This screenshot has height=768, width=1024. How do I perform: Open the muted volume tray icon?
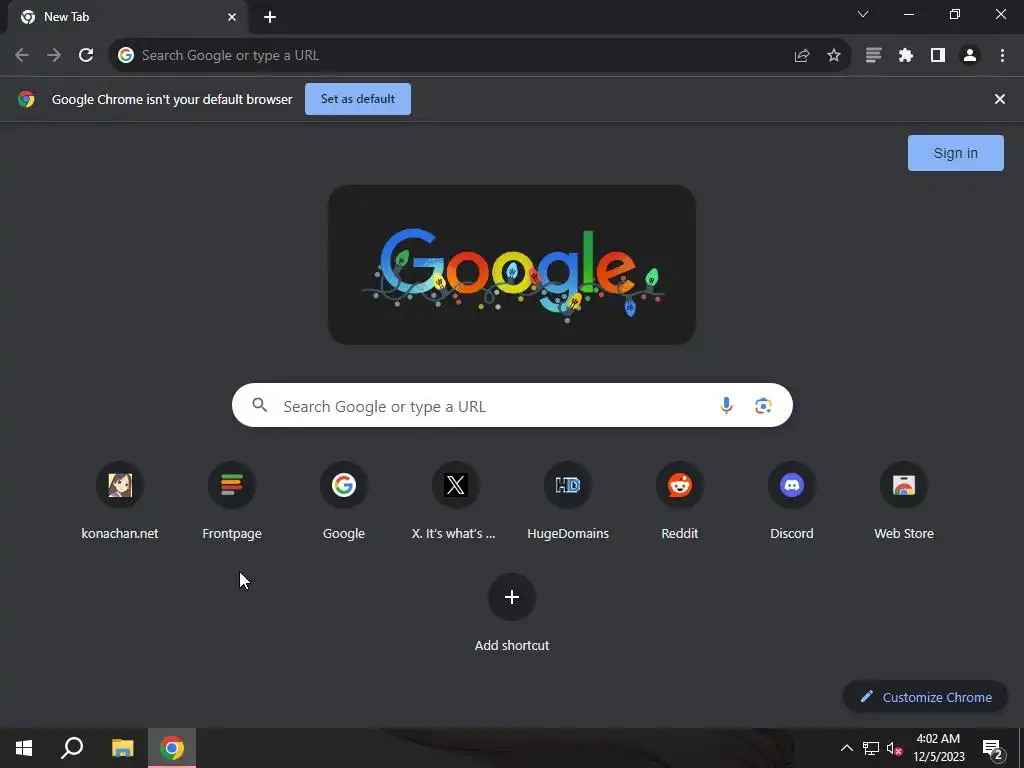tap(894, 748)
